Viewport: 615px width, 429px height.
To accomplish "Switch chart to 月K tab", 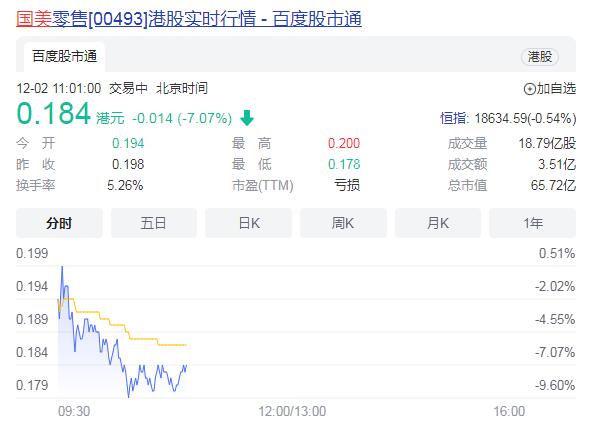I will [x=438, y=223].
